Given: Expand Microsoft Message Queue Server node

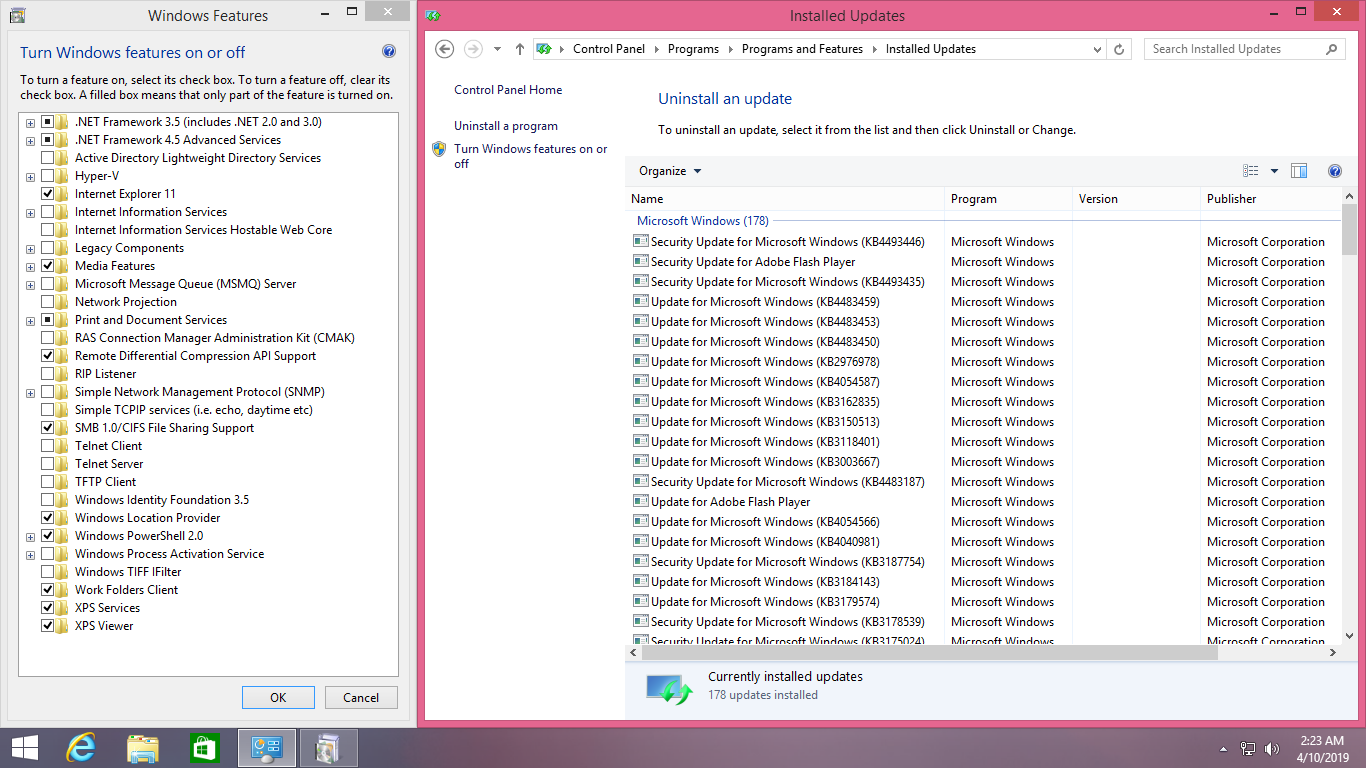Looking at the screenshot, I should [x=31, y=285].
